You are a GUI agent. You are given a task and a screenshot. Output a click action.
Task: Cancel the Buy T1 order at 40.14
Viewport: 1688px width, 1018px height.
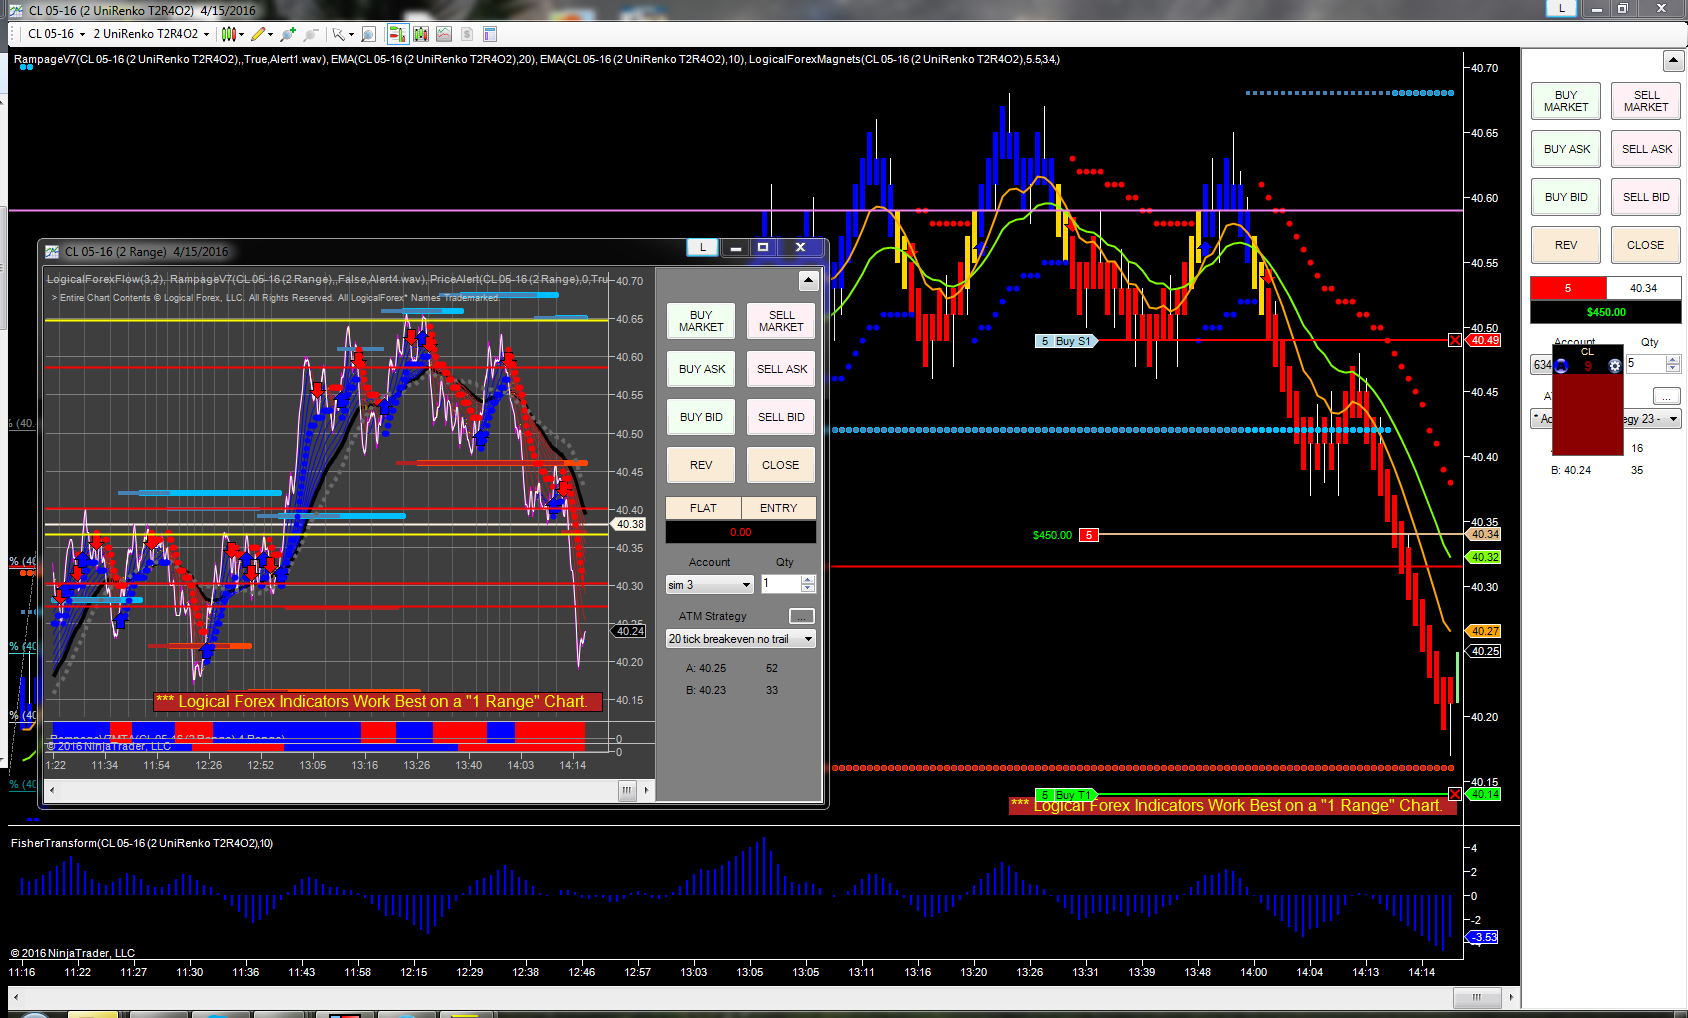pos(1455,795)
